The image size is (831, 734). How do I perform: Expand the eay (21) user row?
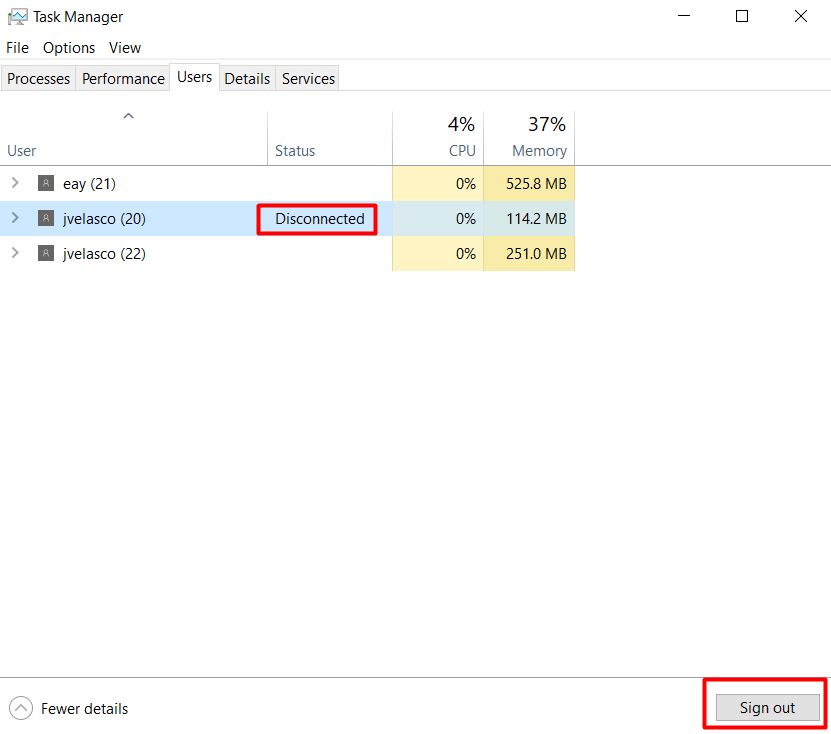(x=15, y=183)
